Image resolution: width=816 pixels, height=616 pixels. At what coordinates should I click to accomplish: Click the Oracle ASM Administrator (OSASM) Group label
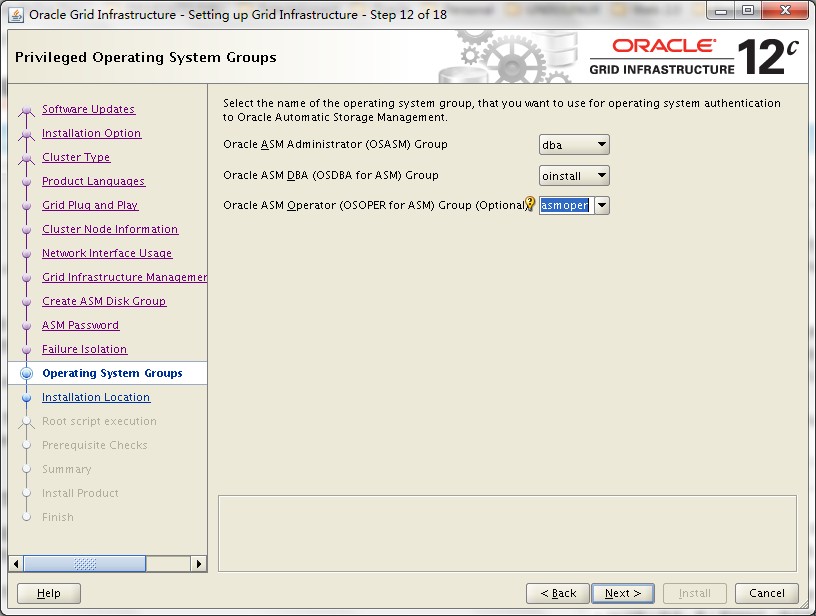click(335, 144)
